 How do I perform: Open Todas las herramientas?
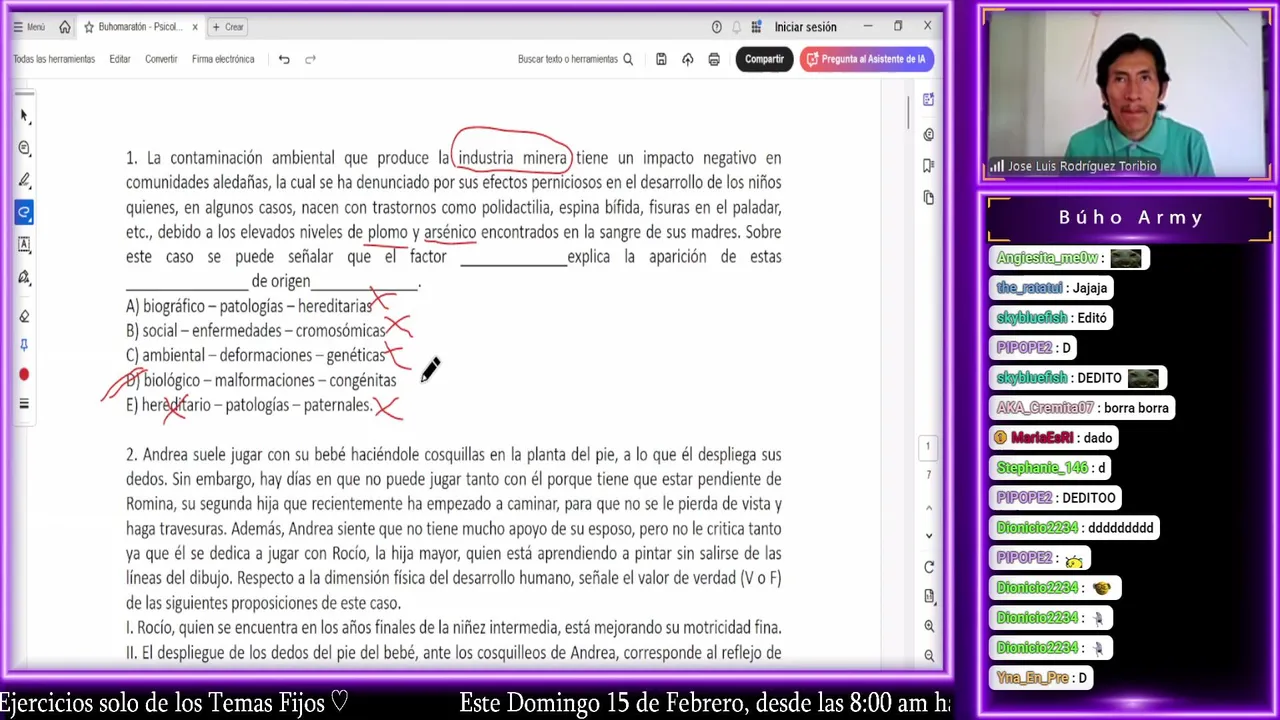coord(54,59)
